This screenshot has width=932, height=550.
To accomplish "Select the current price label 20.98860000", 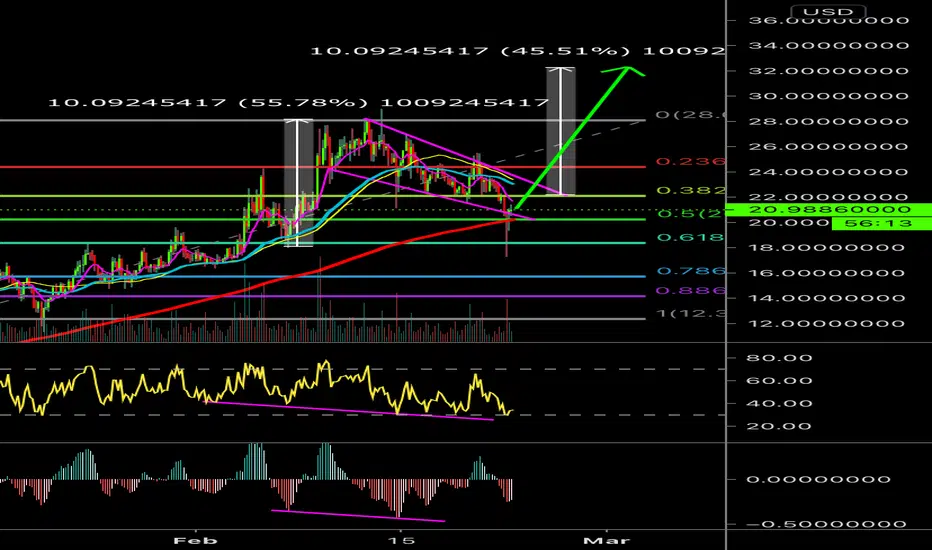I will coord(830,209).
